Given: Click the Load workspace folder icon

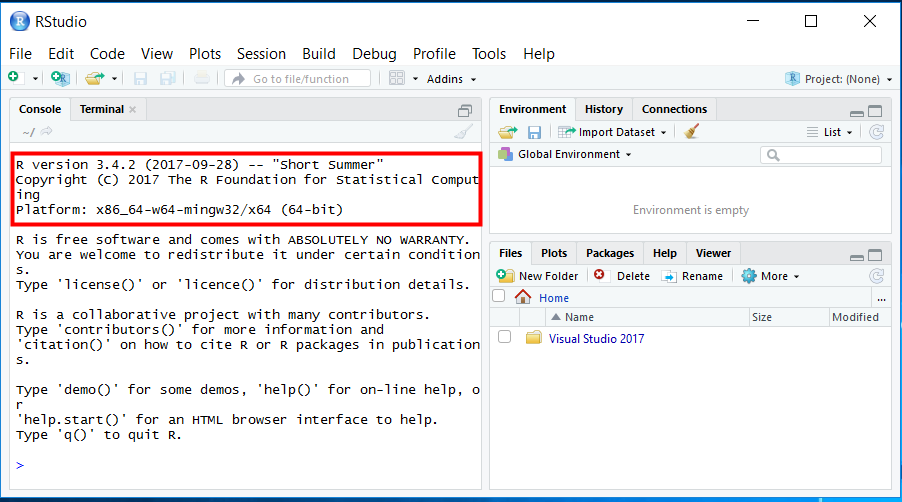Looking at the screenshot, I should [x=507, y=132].
